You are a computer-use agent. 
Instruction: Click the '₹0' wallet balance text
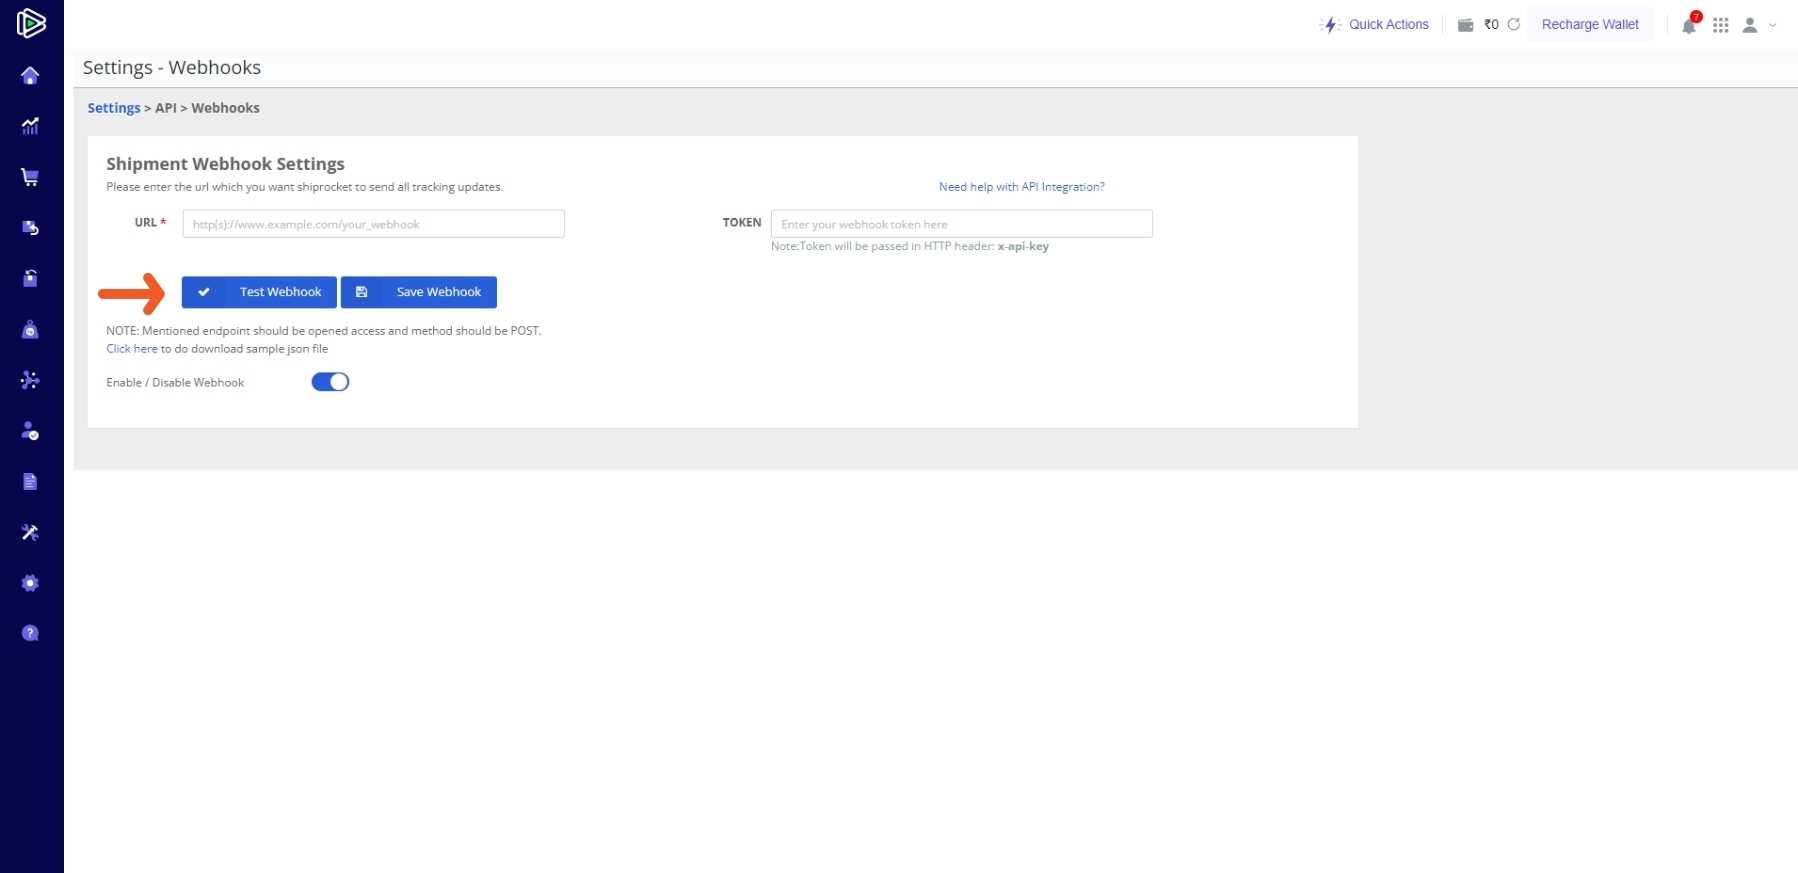1491,25
